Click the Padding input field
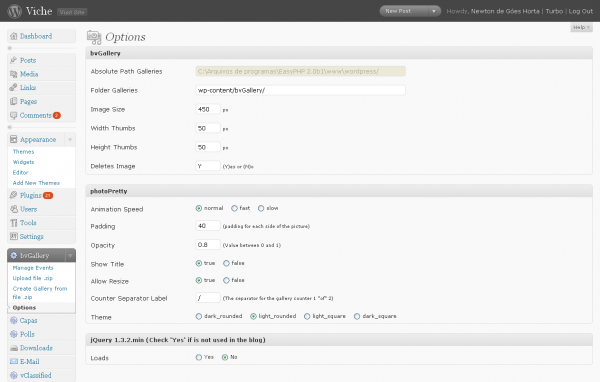 pyautogui.click(x=208, y=226)
